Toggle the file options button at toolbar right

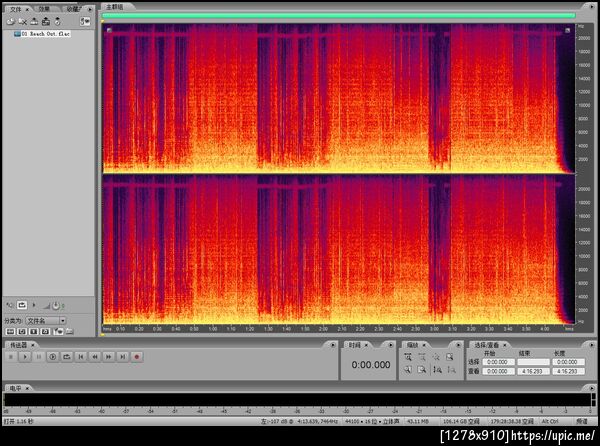(85, 22)
